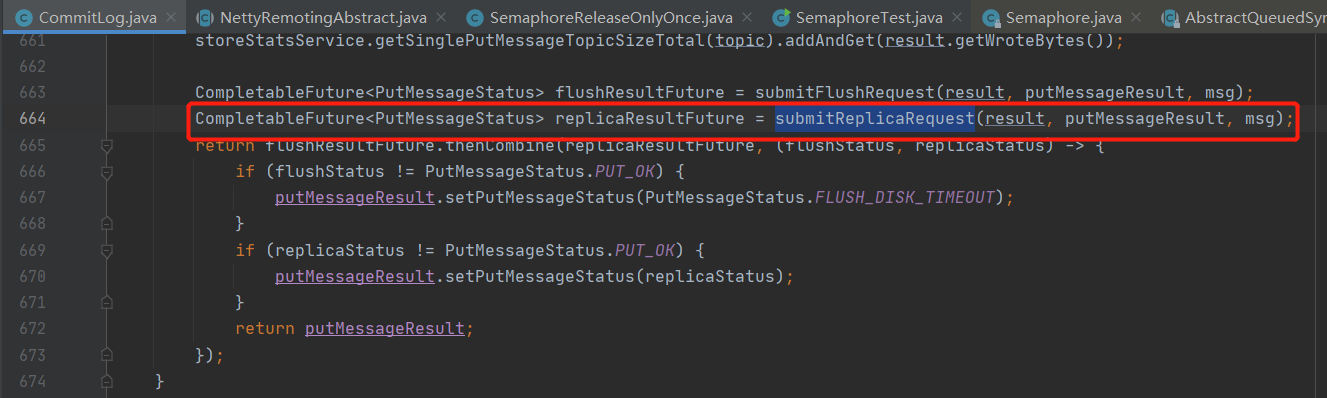
Task: Click the NettyRemotingAbstract.java class icon
Action: click(x=203, y=18)
